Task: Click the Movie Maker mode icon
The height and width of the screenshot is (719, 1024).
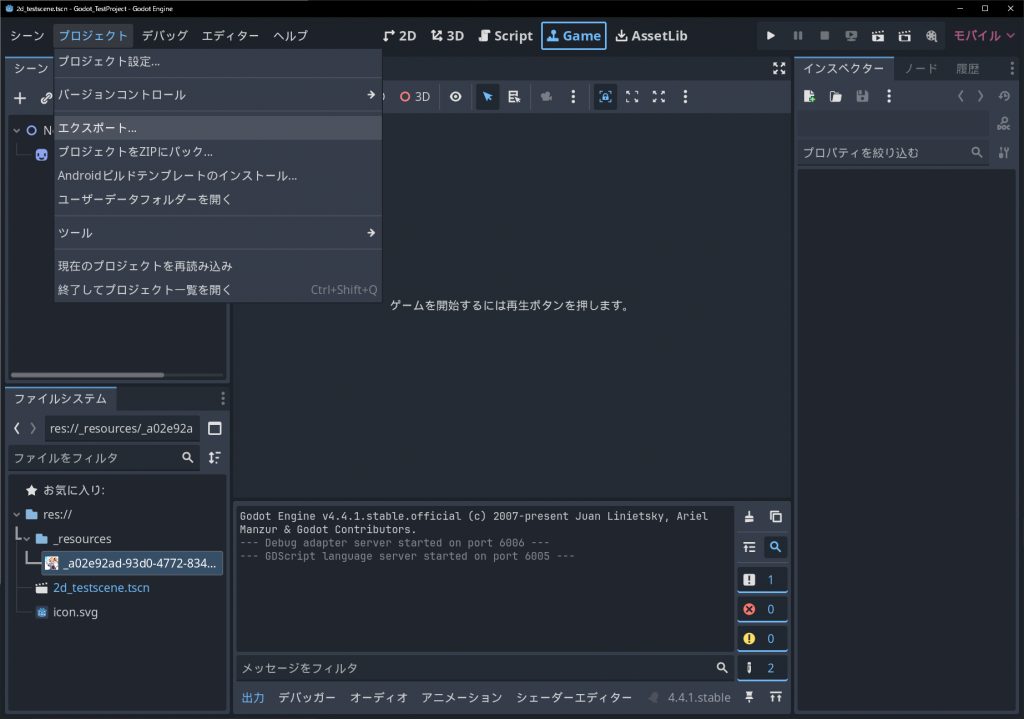Action: 931,36
